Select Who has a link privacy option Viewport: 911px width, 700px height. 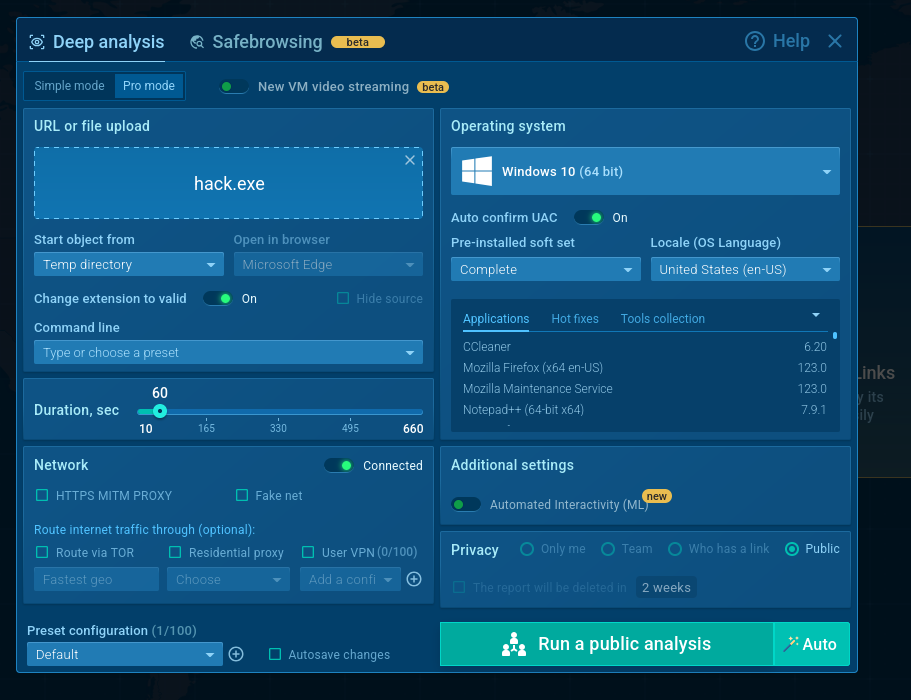click(x=675, y=549)
